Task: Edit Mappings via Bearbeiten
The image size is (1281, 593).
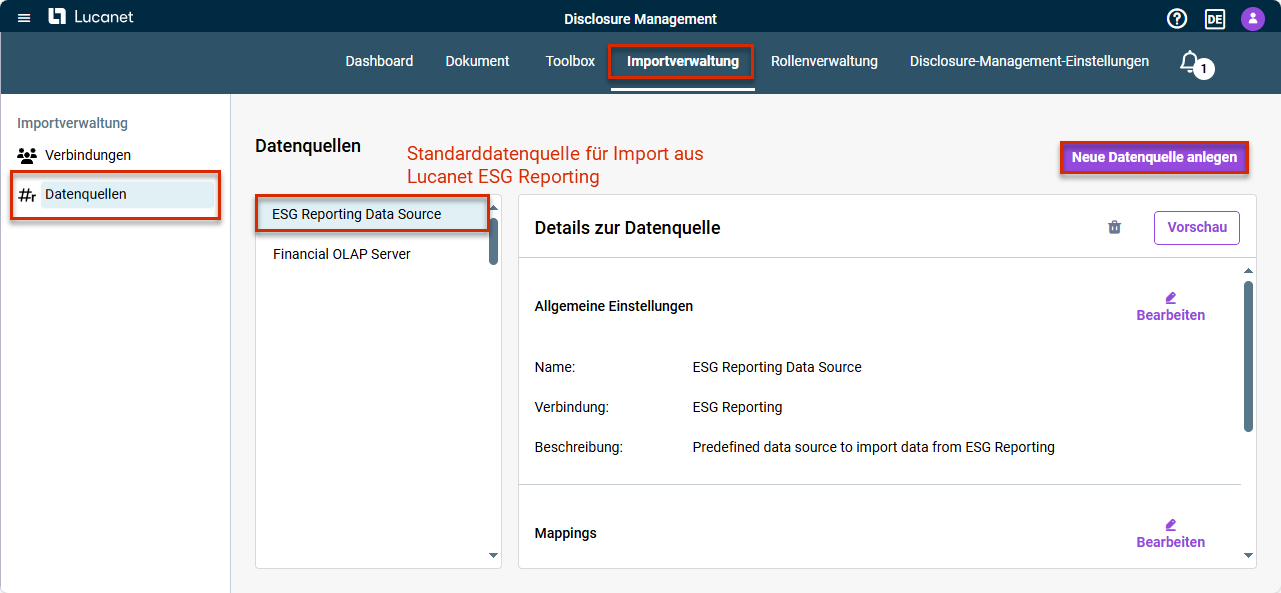Action: point(1170,534)
